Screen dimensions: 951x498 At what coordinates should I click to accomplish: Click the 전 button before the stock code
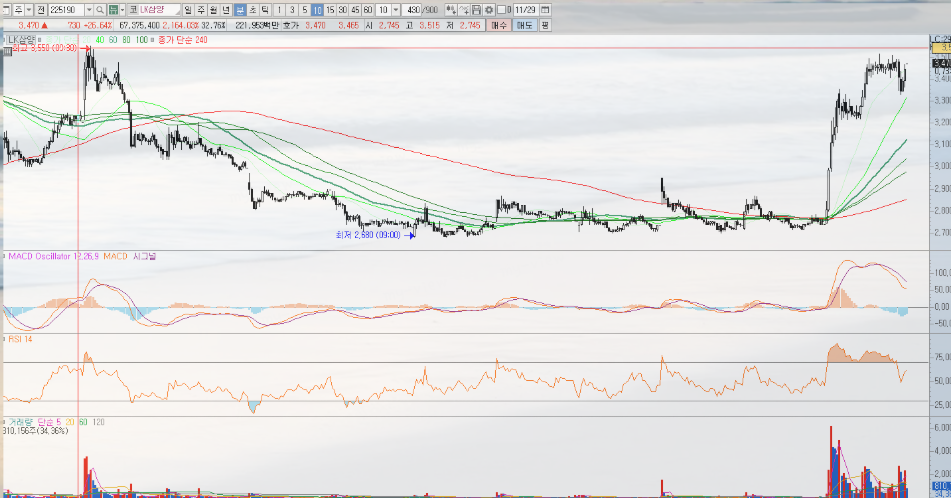[41, 10]
